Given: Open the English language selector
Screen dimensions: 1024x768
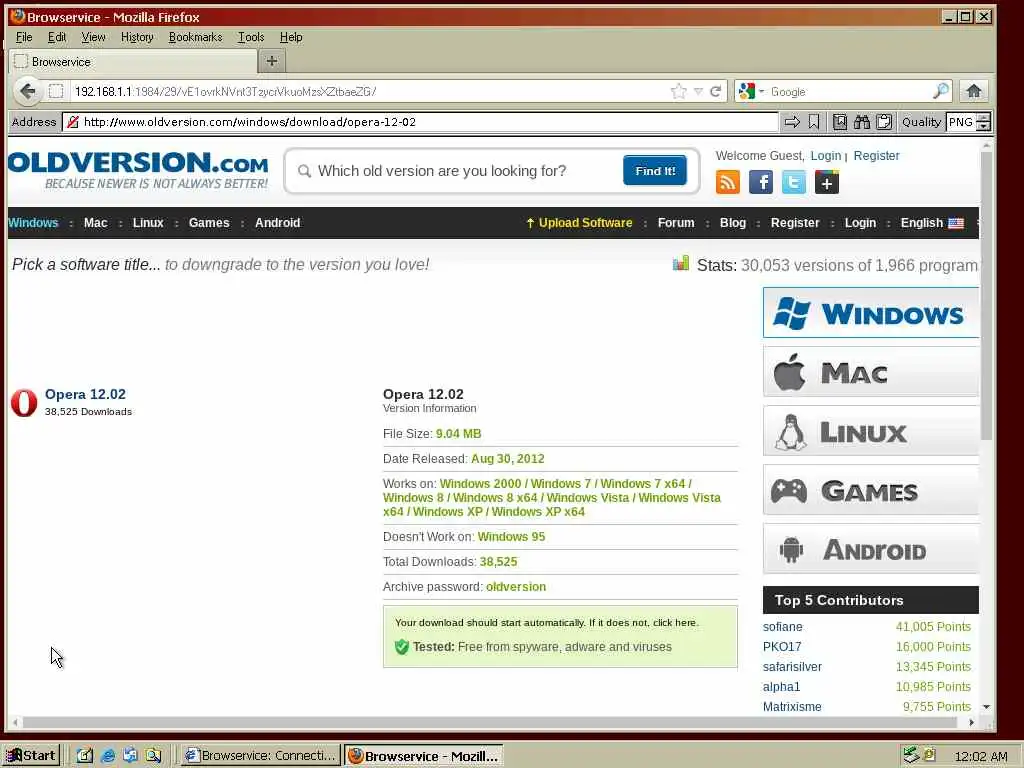Looking at the screenshot, I should click(x=932, y=223).
